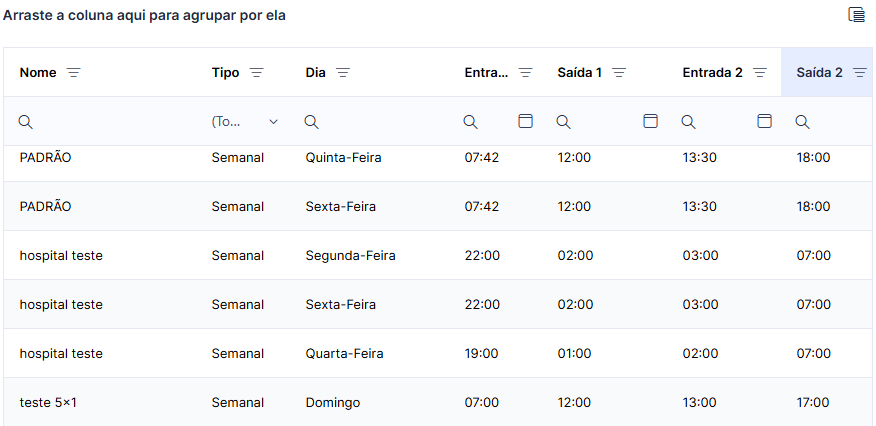Open the Entrada 2 column header filter icon
This screenshot has height=426, width=876.
coord(760,73)
